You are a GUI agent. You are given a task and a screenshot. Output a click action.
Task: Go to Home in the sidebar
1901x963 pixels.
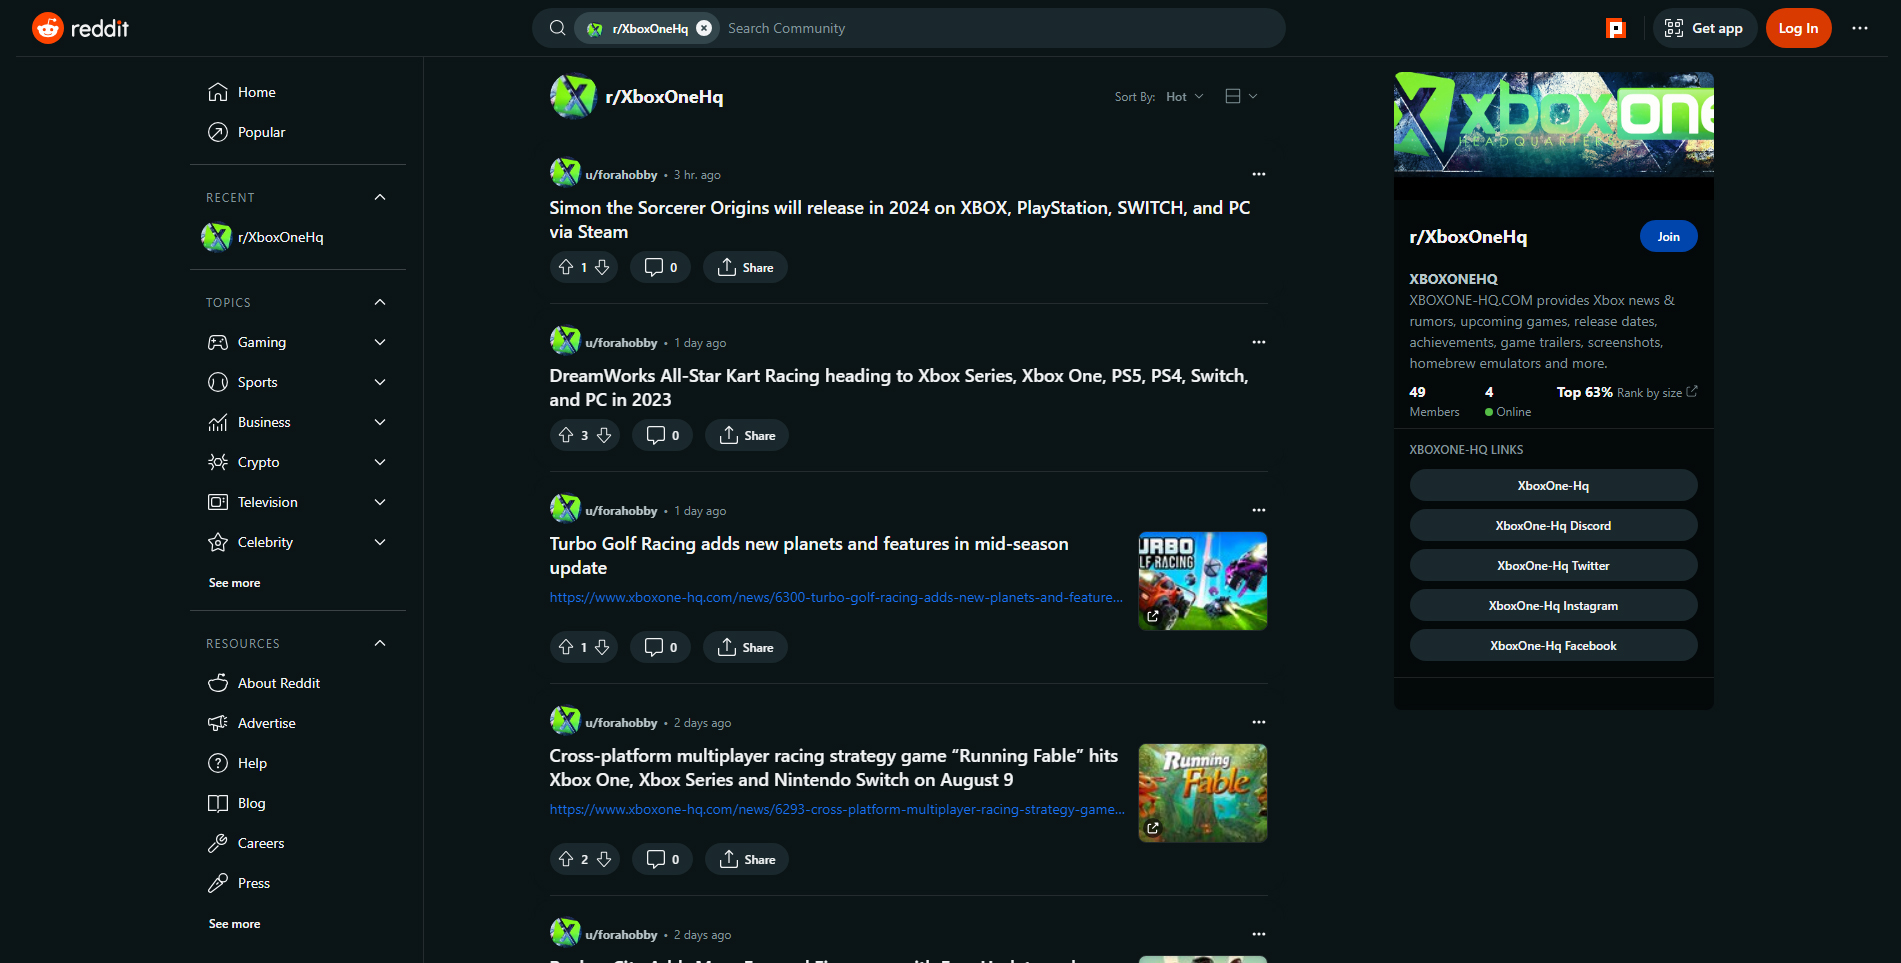point(256,92)
